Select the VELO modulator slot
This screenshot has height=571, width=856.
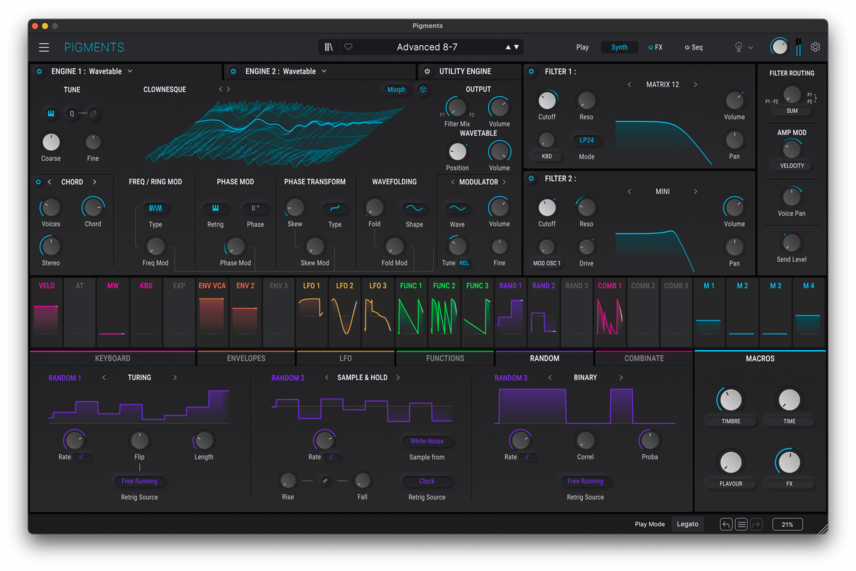tap(46, 312)
